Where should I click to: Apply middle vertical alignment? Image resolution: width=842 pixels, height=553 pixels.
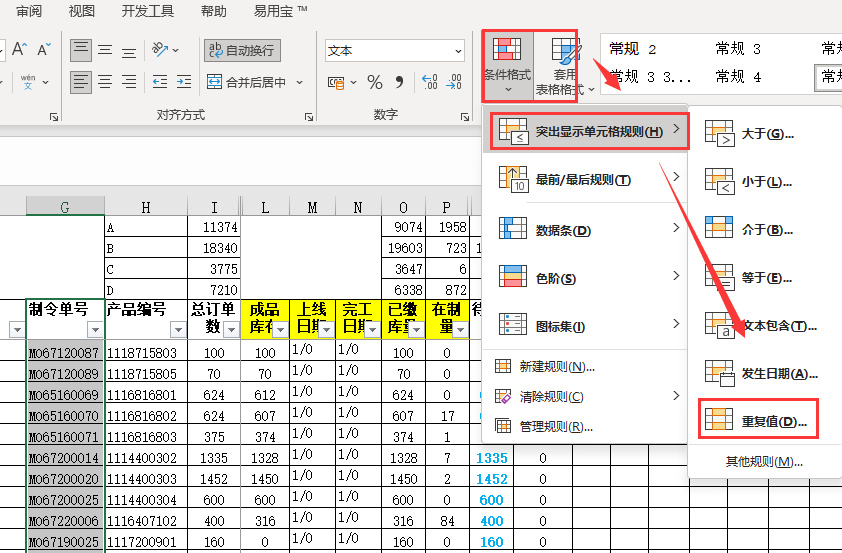pyautogui.click(x=105, y=50)
